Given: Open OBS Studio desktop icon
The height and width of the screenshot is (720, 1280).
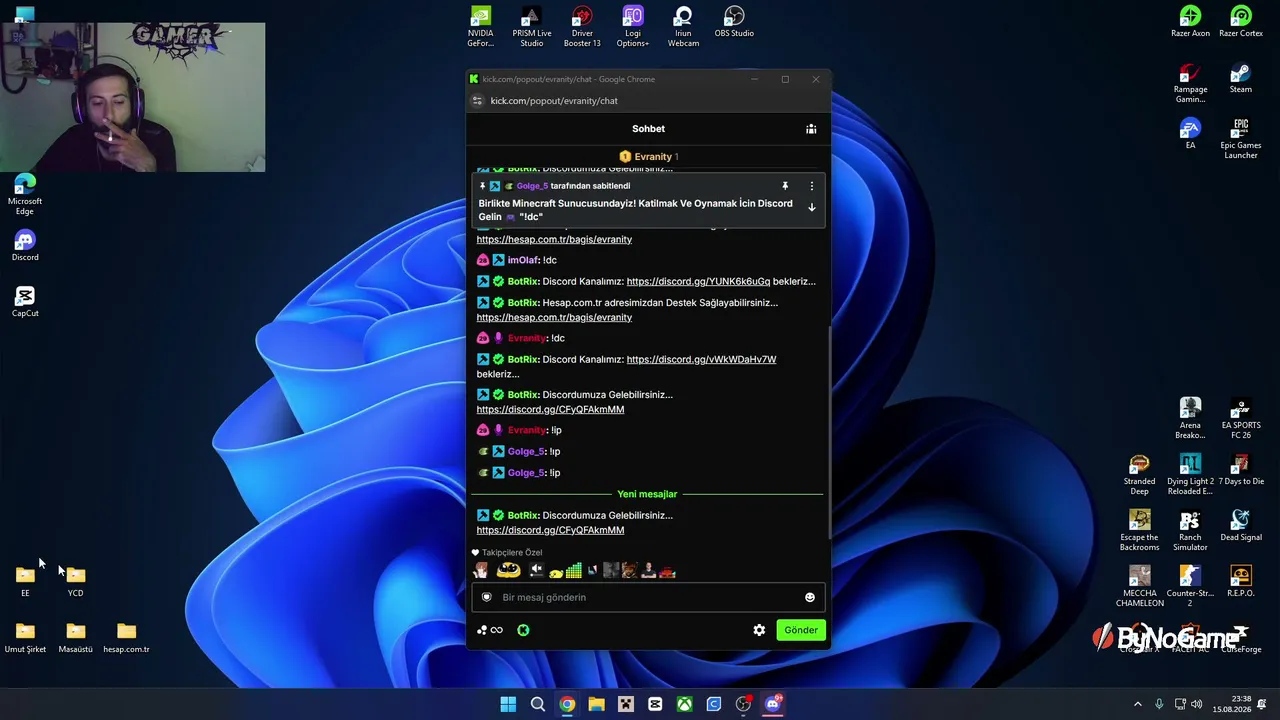Looking at the screenshot, I should pyautogui.click(x=734, y=22).
